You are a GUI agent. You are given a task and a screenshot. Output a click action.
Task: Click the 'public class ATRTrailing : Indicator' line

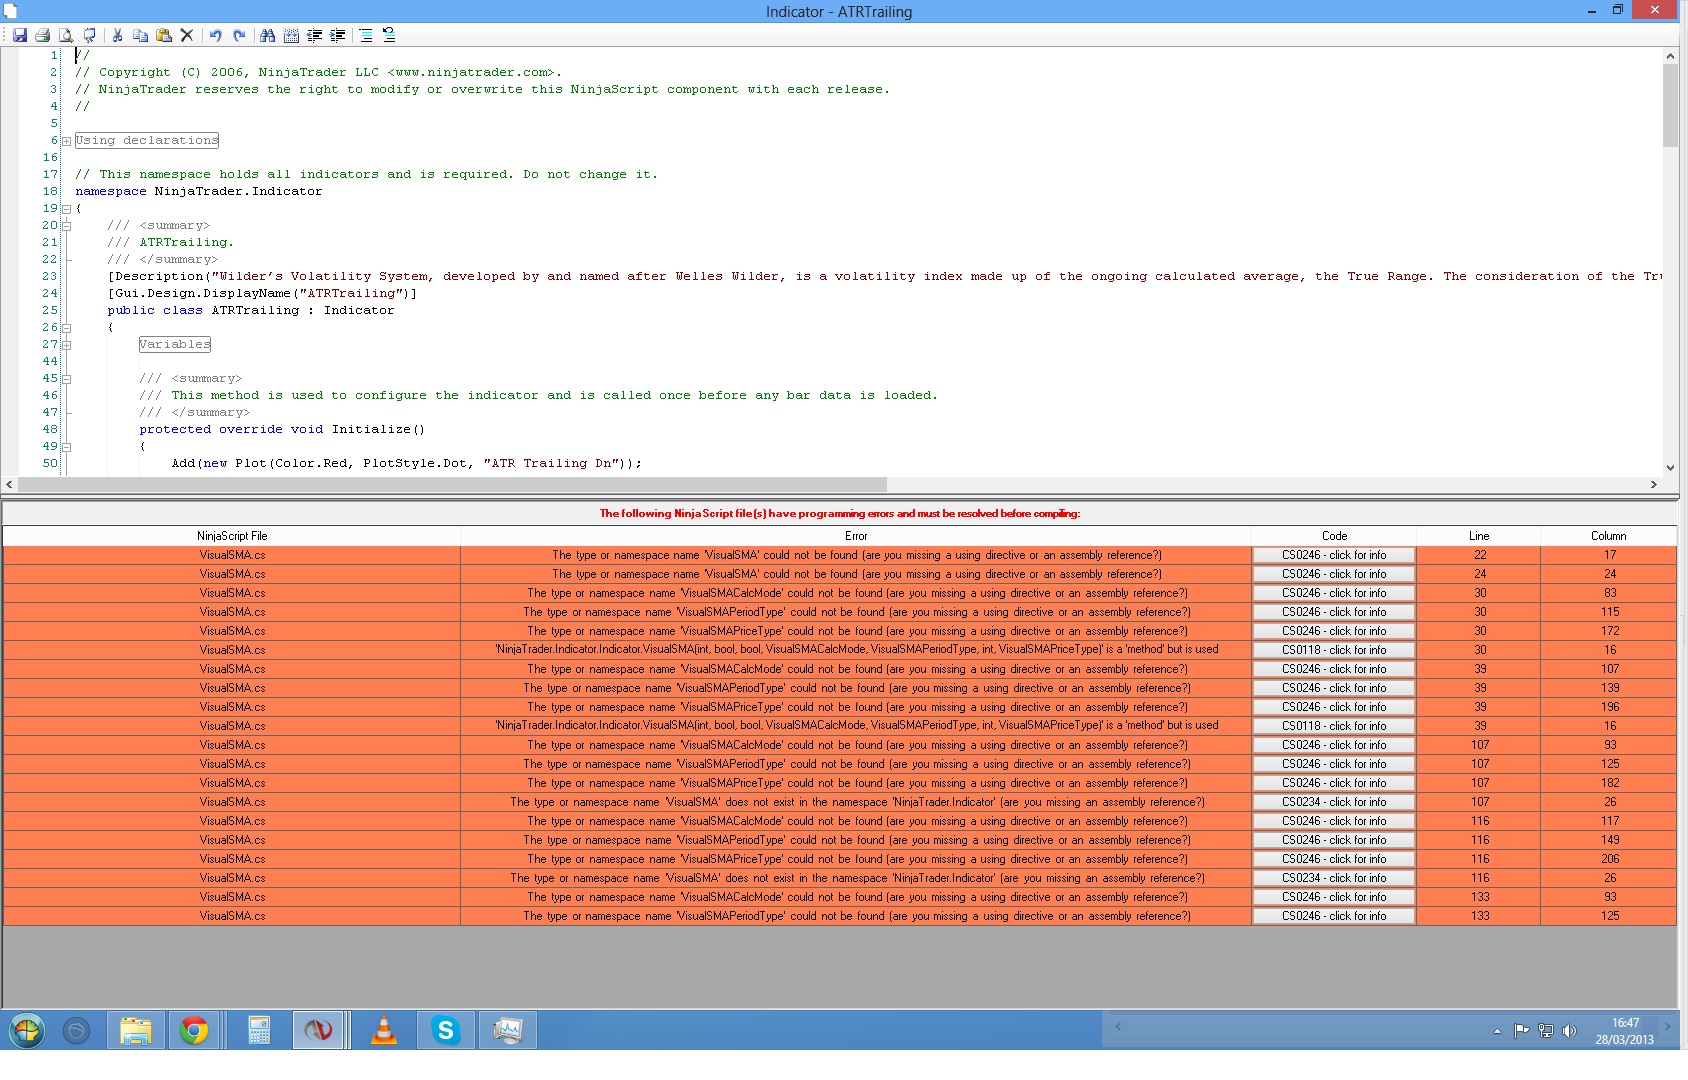click(251, 311)
